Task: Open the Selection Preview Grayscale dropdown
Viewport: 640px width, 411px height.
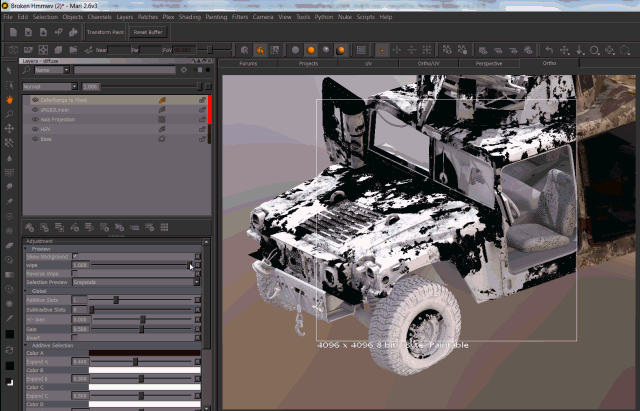Action: click(136, 282)
